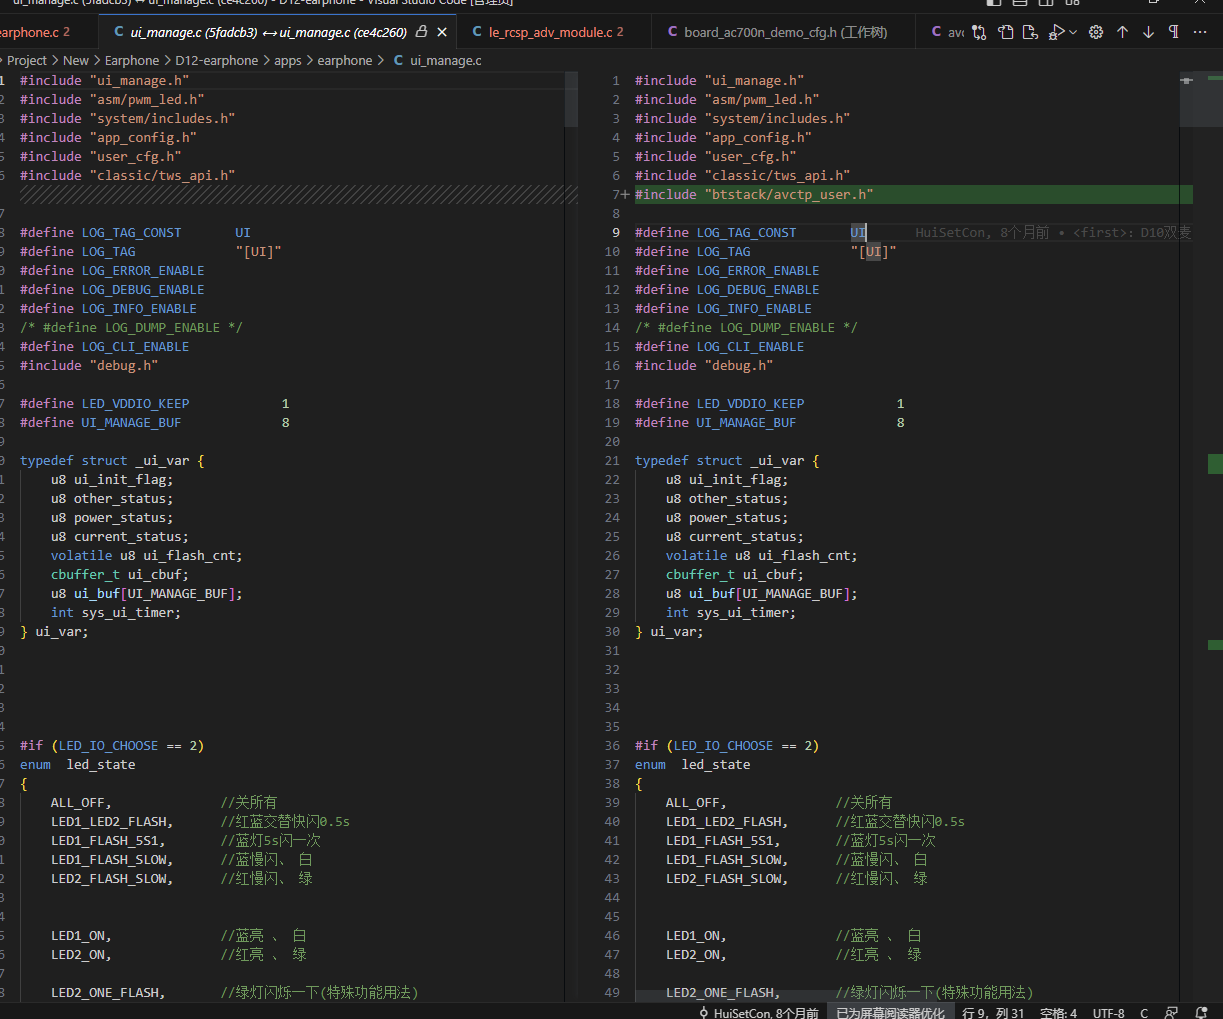Click '已为屏幕阅读器优化' status bar item
This screenshot has width=1223, height=1019.
click(890, 1012)
